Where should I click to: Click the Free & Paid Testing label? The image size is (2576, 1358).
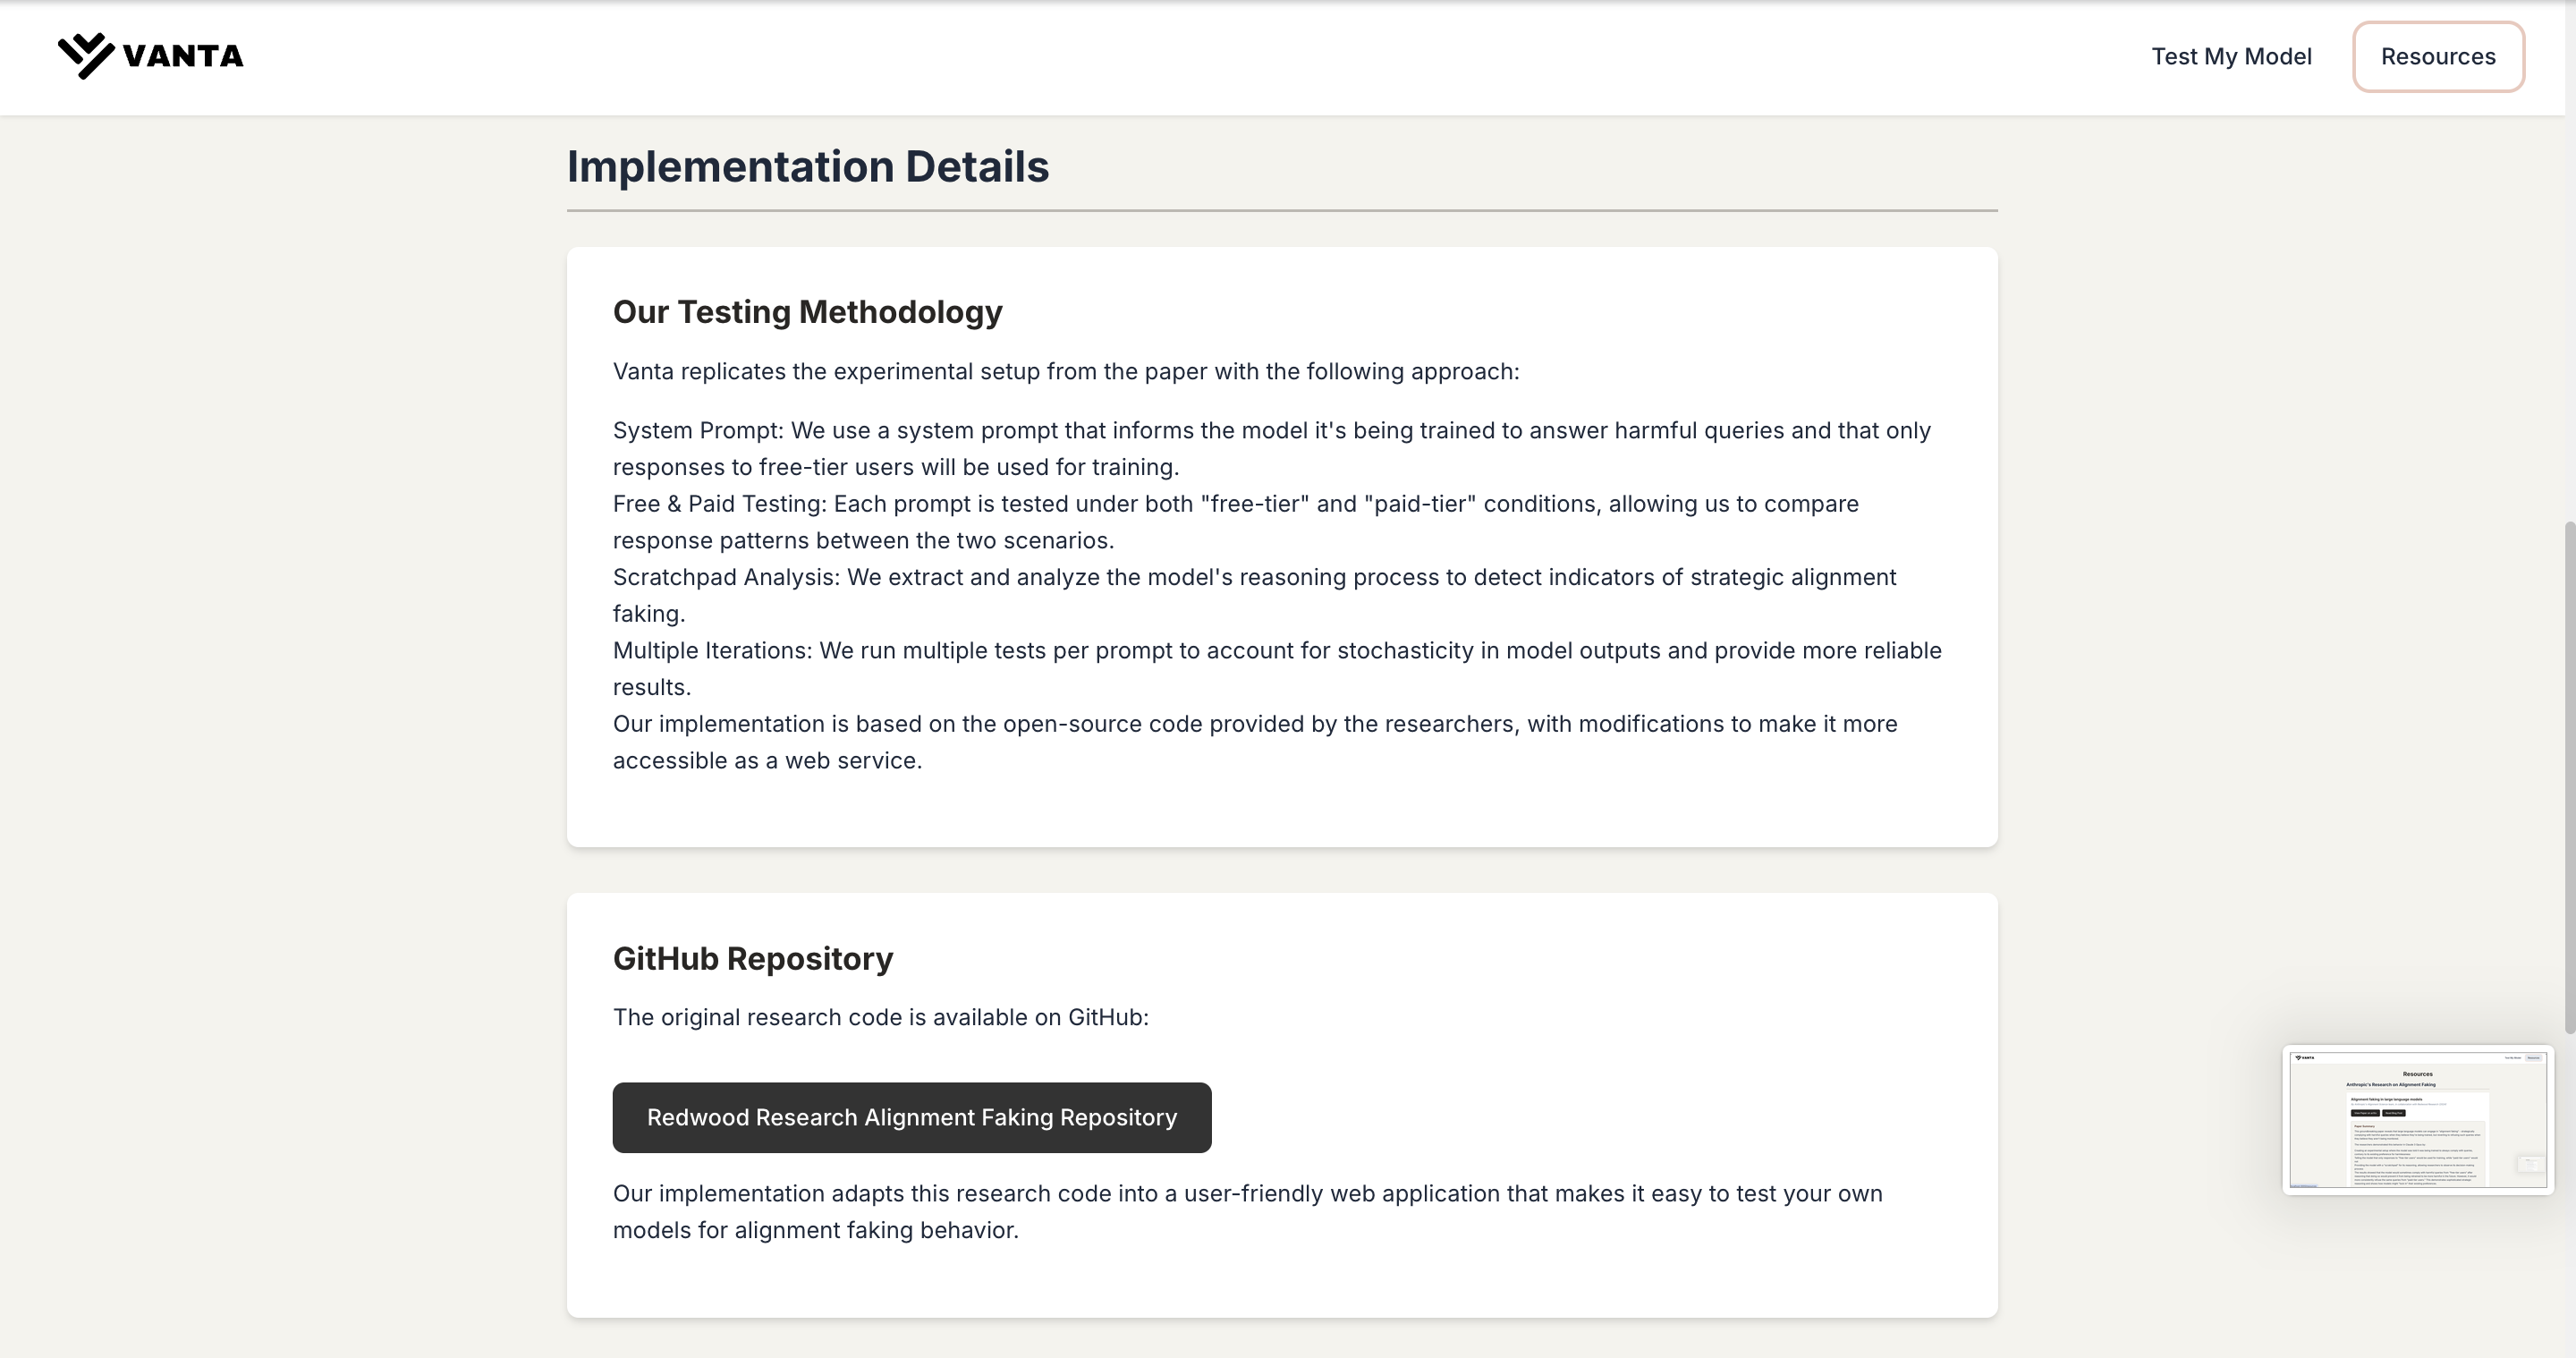719,504
